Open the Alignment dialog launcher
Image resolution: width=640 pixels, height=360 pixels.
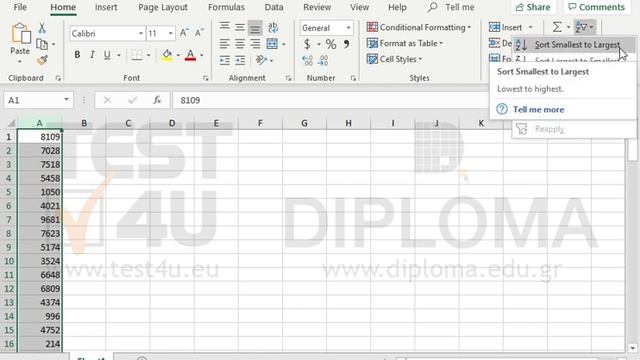[288, 78]
